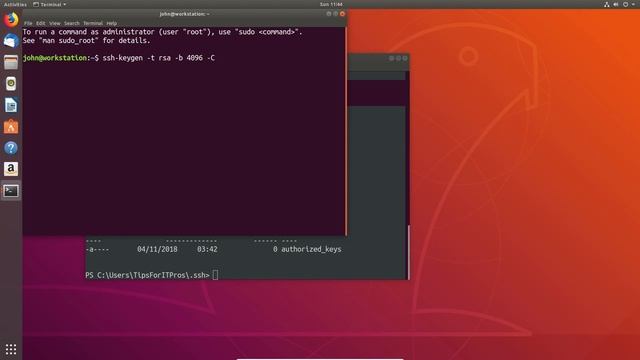Click the john@workstation window title bar
This screenshot has width=640, height=360.
[x=184, y=14]
